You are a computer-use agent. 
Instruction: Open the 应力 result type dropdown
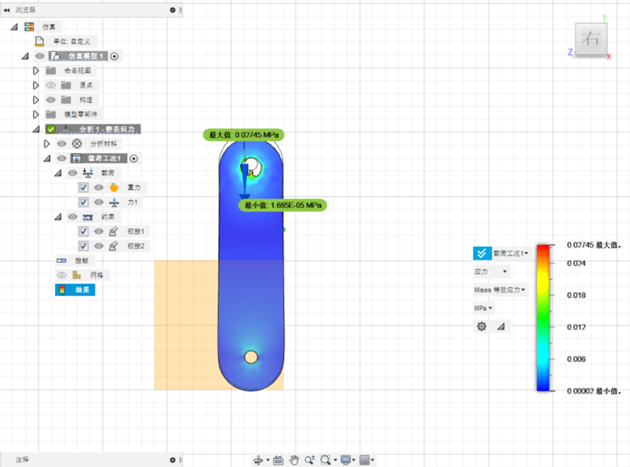(x=490, y=271)
